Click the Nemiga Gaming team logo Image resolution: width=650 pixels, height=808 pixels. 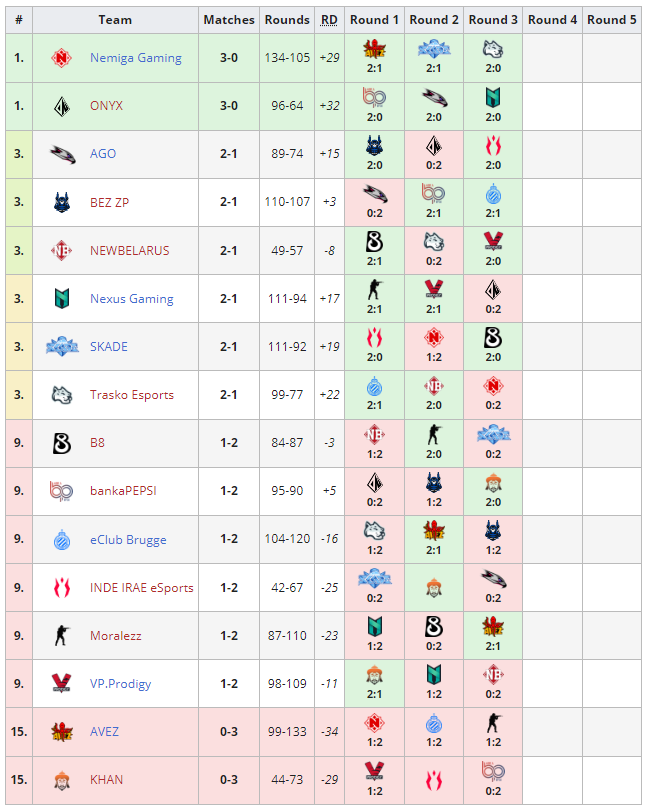coord(62,58)
